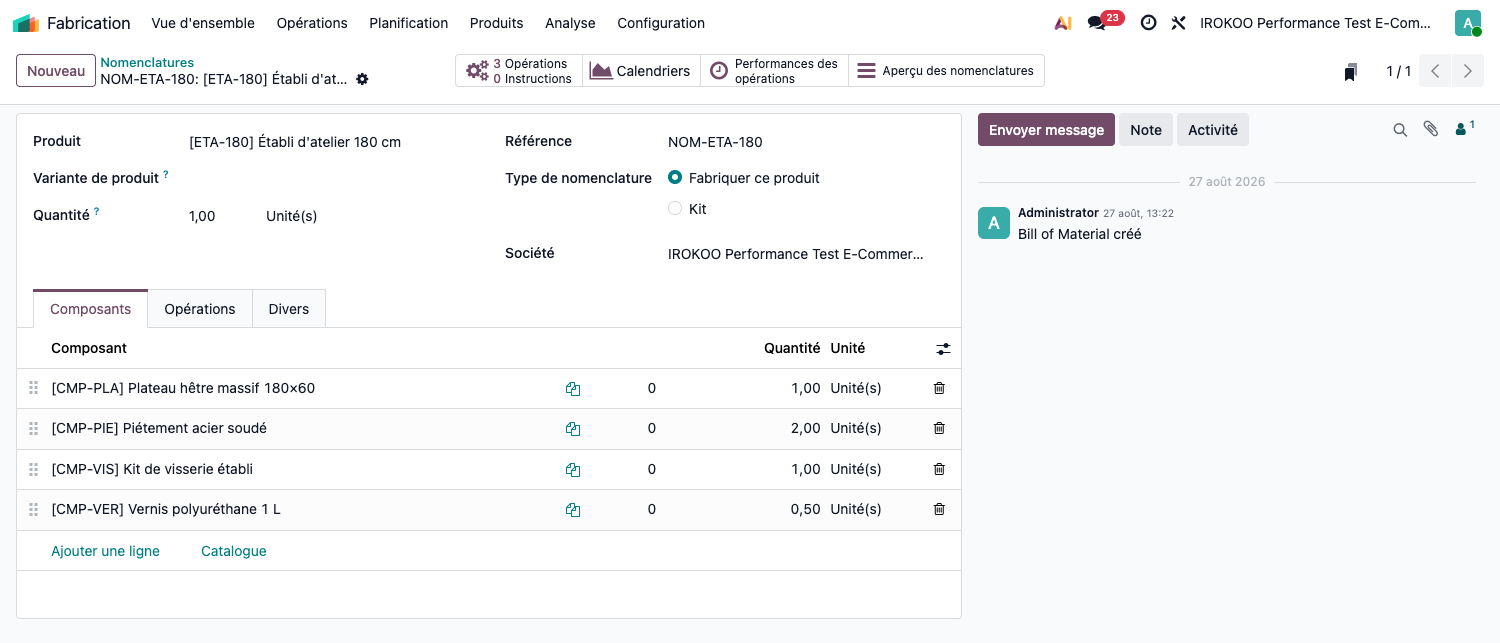Open the copy icon on the Vernis polyuréthane row
Image resolution: width=1500 pixels, height=643 pixels.
click(x=573, y=510)
